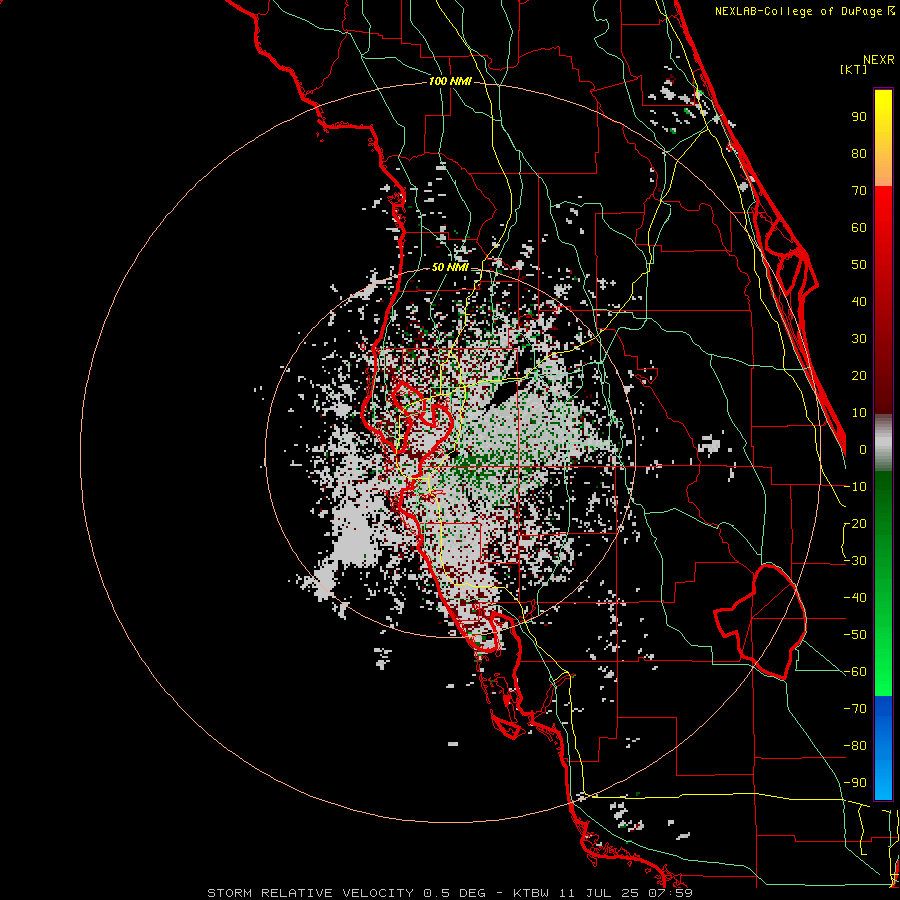Click the -50 knot scale label
This screenshot has width=900, height=900.
(855, 635)
